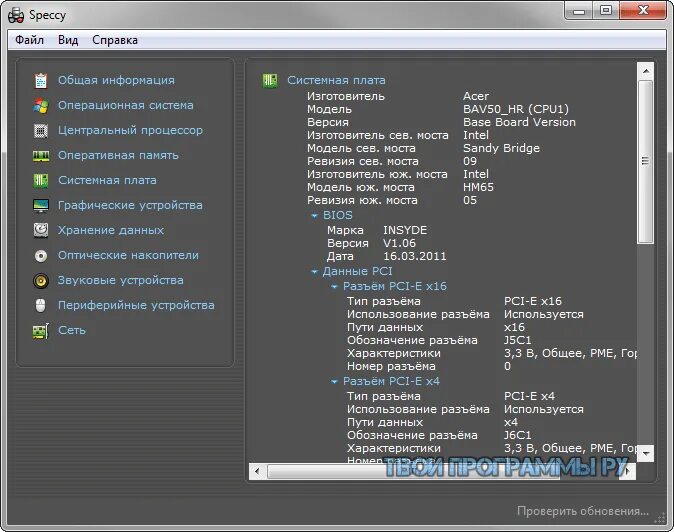Click the vertical scrollbar down arrow
This screenshot has height=532, width=674.
point(646,453)
